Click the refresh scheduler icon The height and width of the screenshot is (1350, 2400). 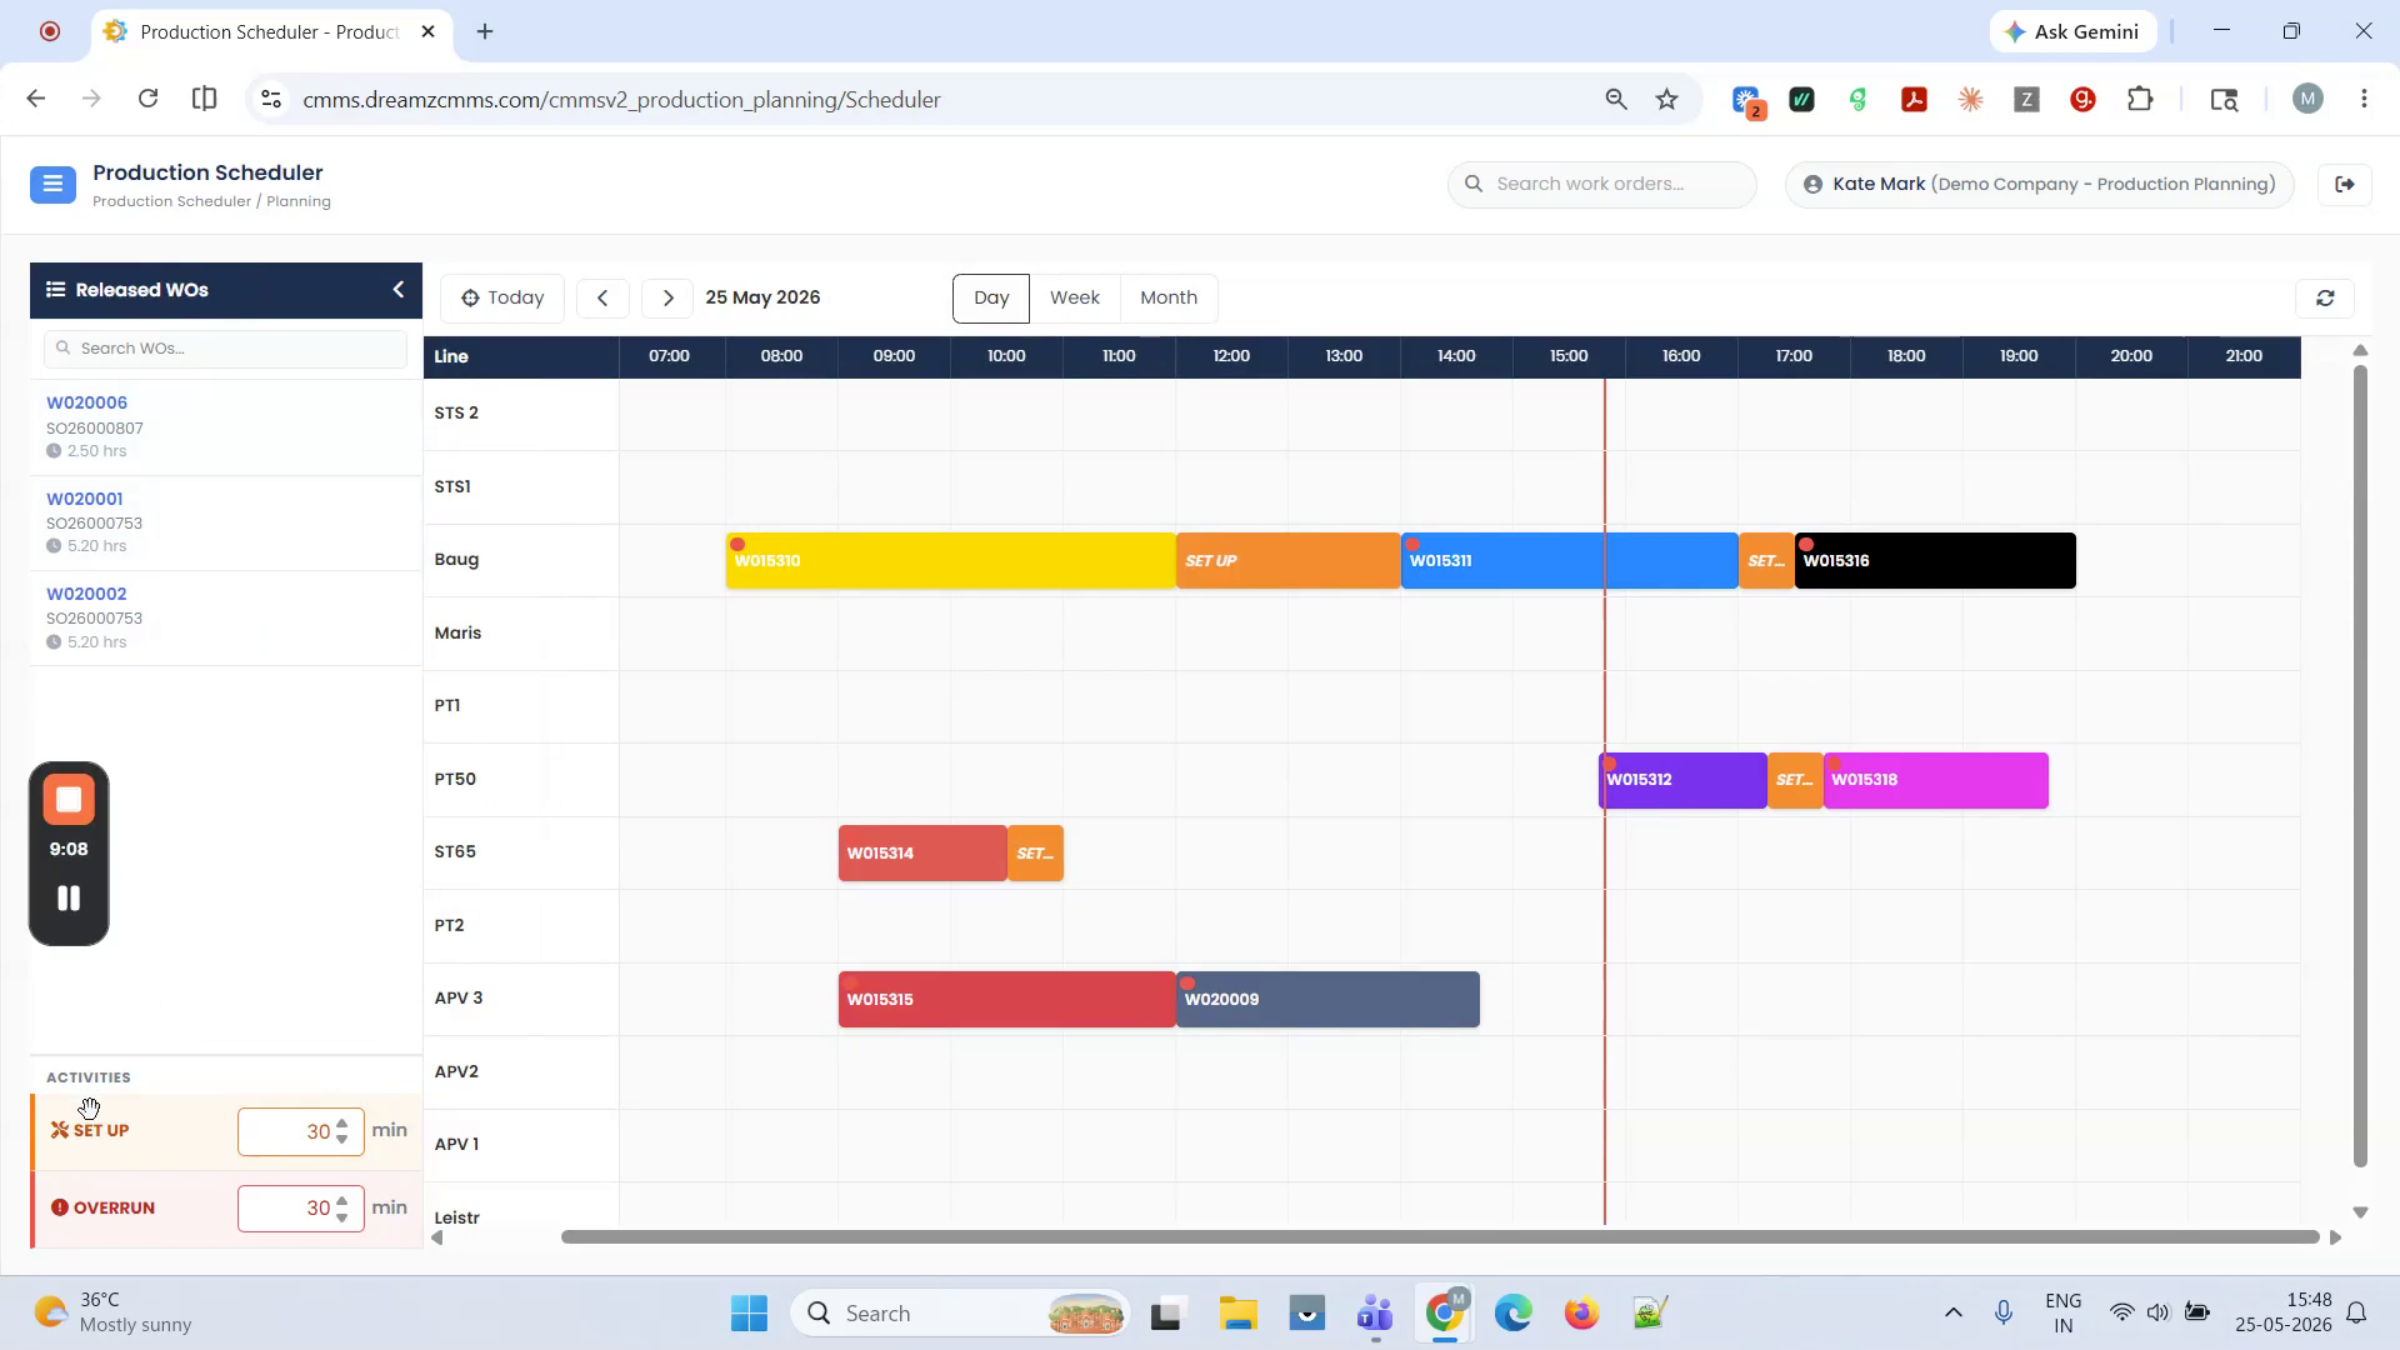click(x=2325, y=298)
